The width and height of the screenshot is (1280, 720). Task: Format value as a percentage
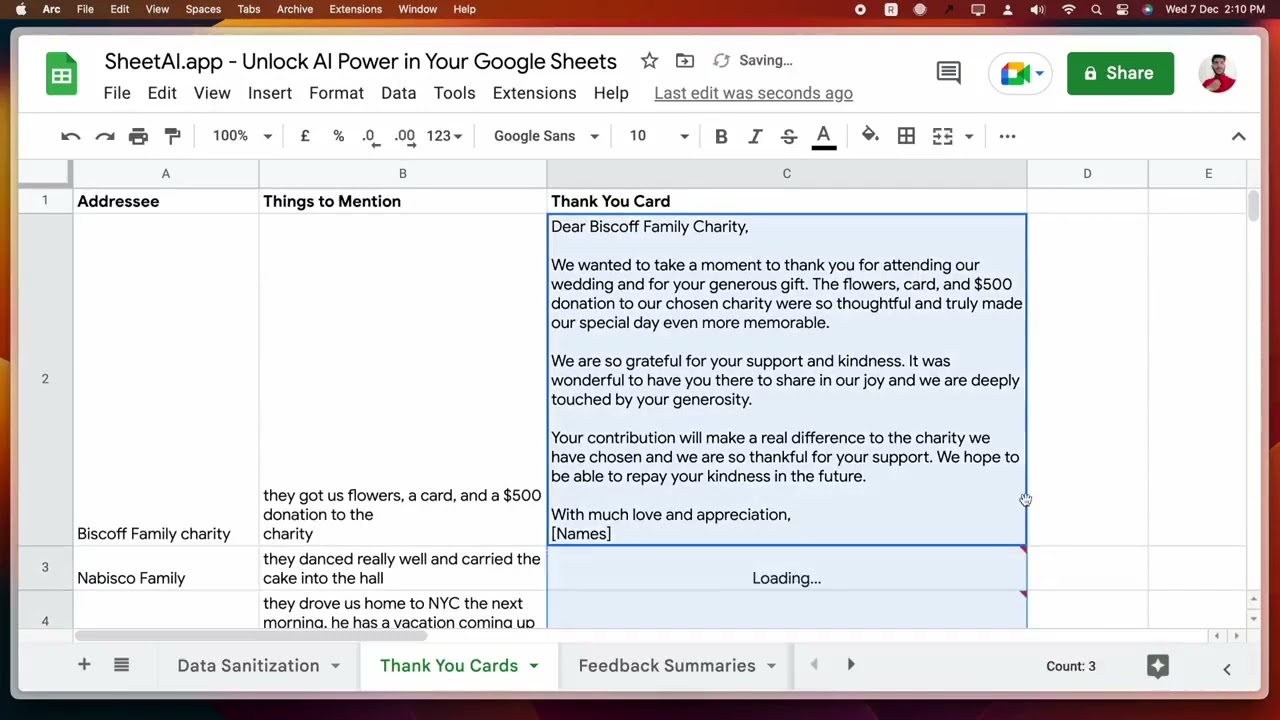pos(338,136)
